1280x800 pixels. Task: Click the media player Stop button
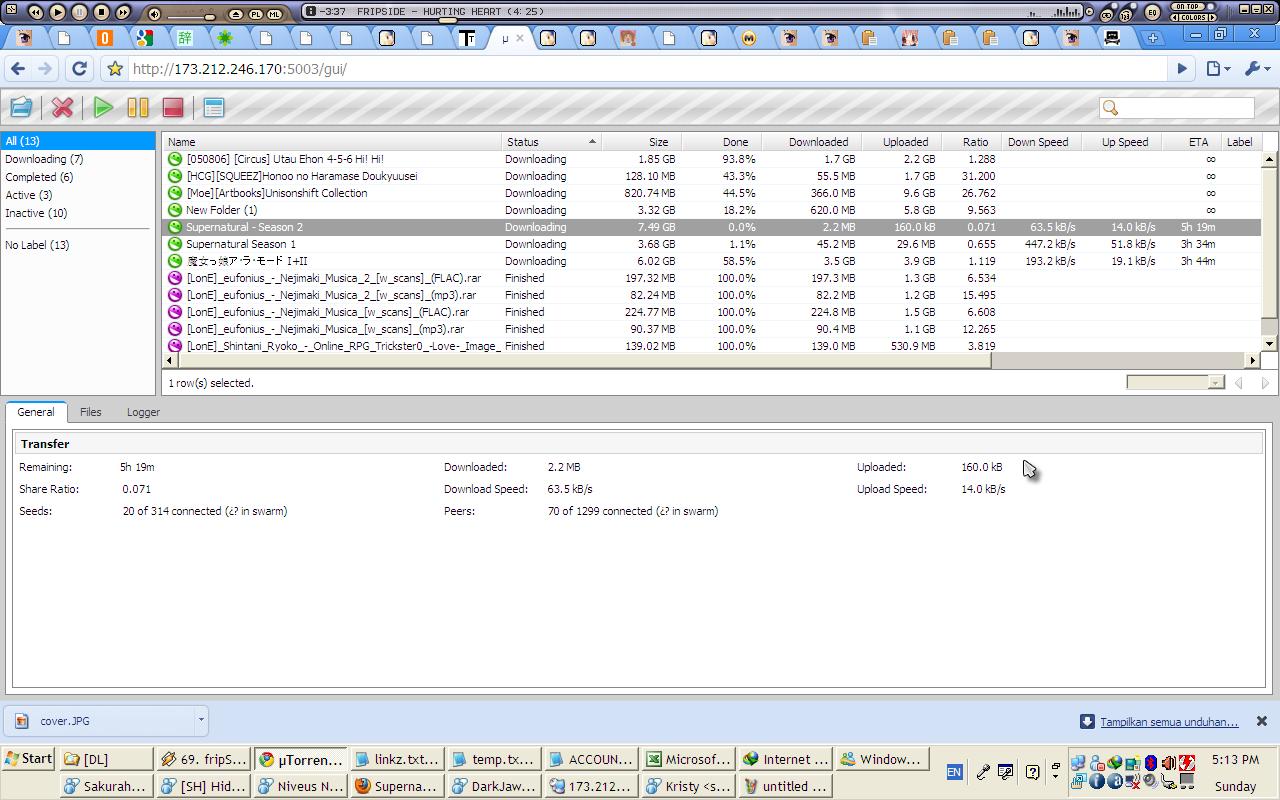101,12
